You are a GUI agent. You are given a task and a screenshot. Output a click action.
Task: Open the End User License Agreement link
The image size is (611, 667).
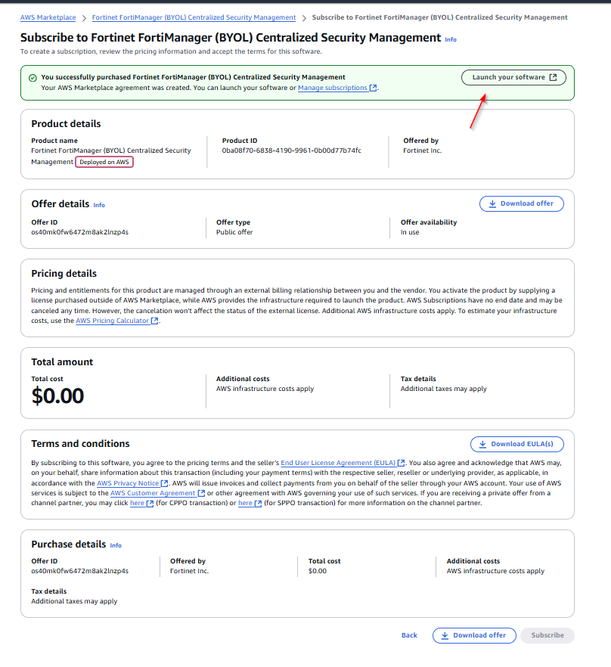(x=342, y=463)
